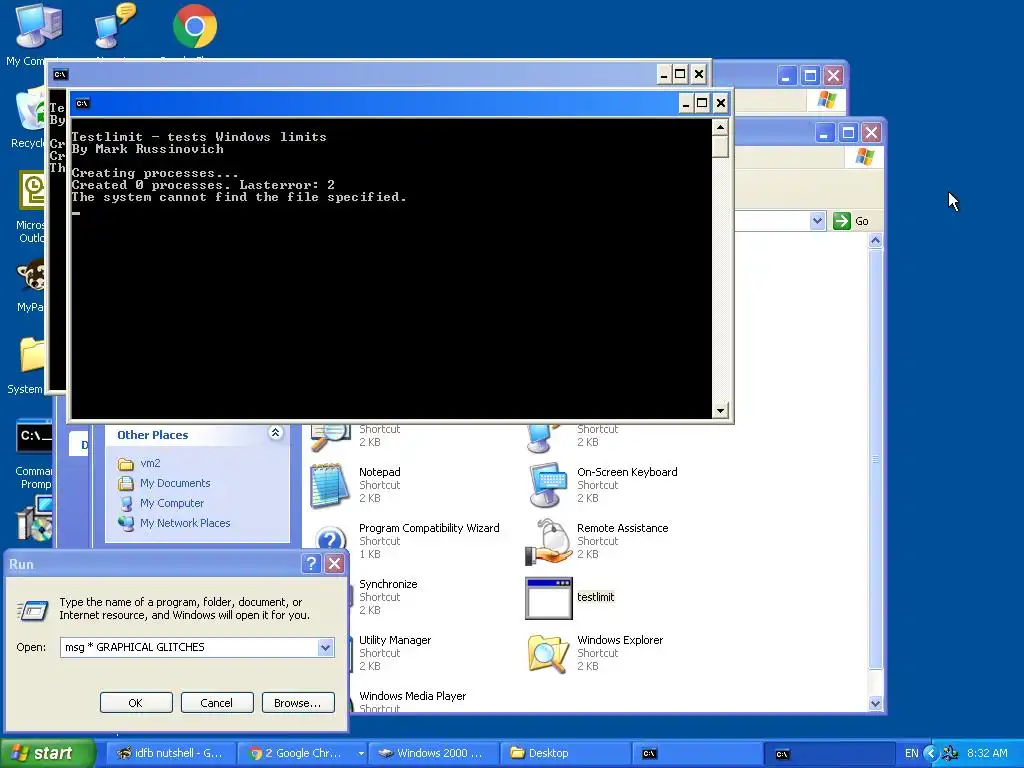
Task: Switch to first command prompt taskbar button
Action: (696, 753)
